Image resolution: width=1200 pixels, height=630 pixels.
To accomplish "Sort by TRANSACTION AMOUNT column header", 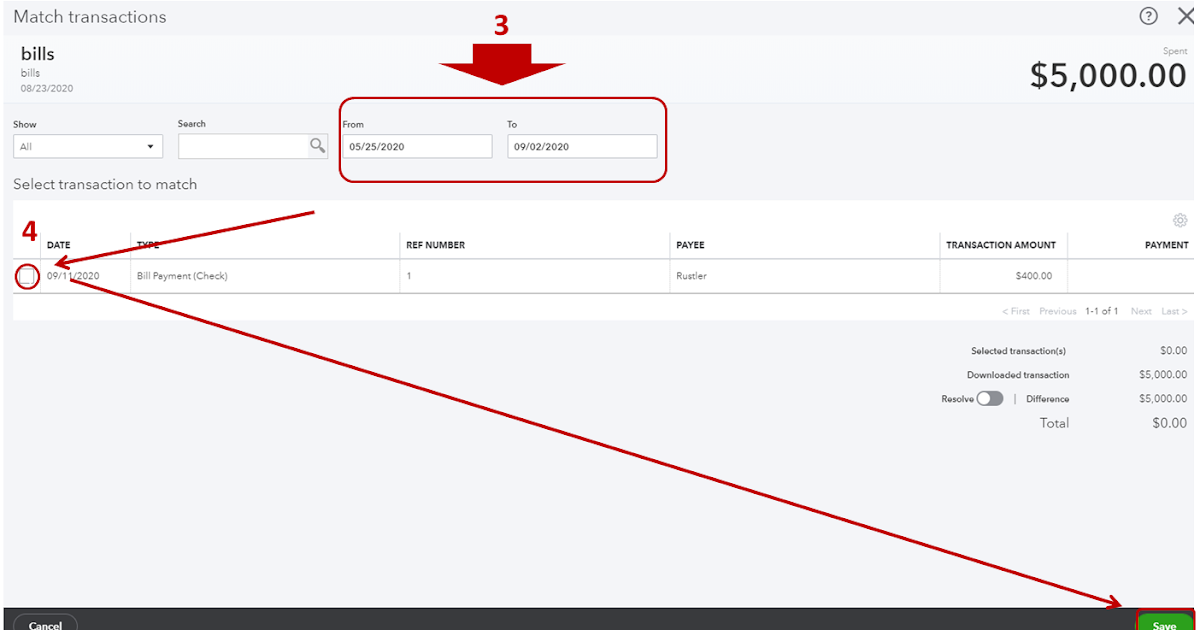I will pos(1001,245).
